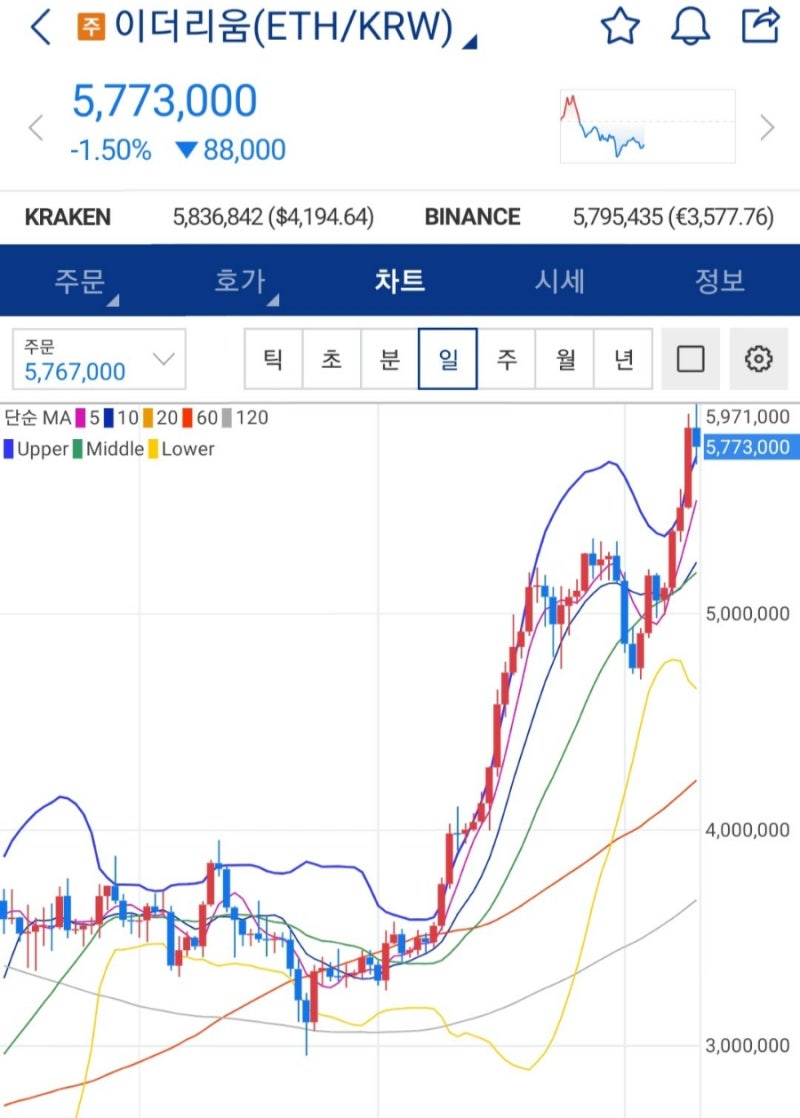Select 주 weekly chart interval
This screenshot has height=1118, width=800.
[506, 359]
